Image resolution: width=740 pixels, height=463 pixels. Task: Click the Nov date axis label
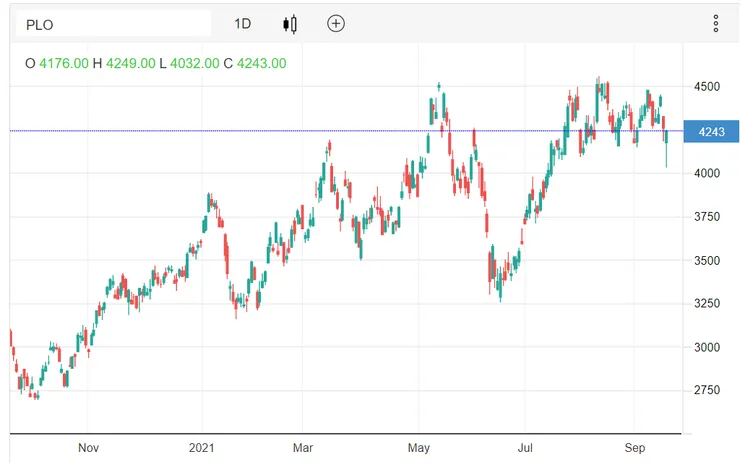[88, 447]
